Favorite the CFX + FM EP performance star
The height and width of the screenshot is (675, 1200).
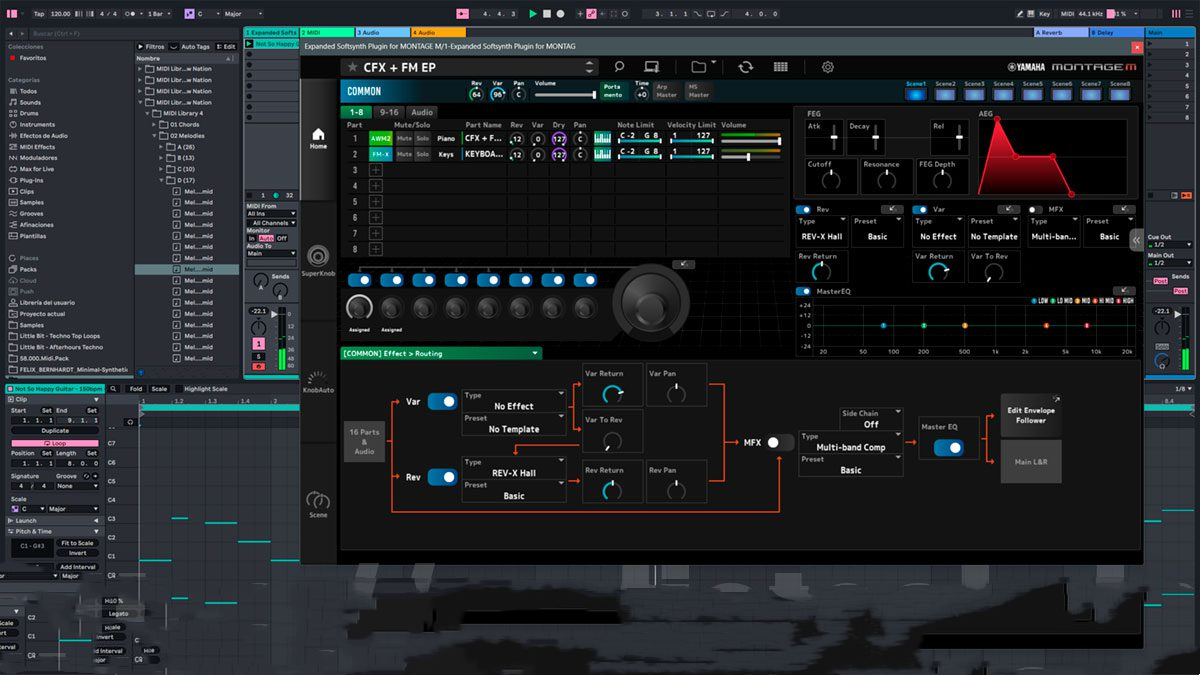353,68
